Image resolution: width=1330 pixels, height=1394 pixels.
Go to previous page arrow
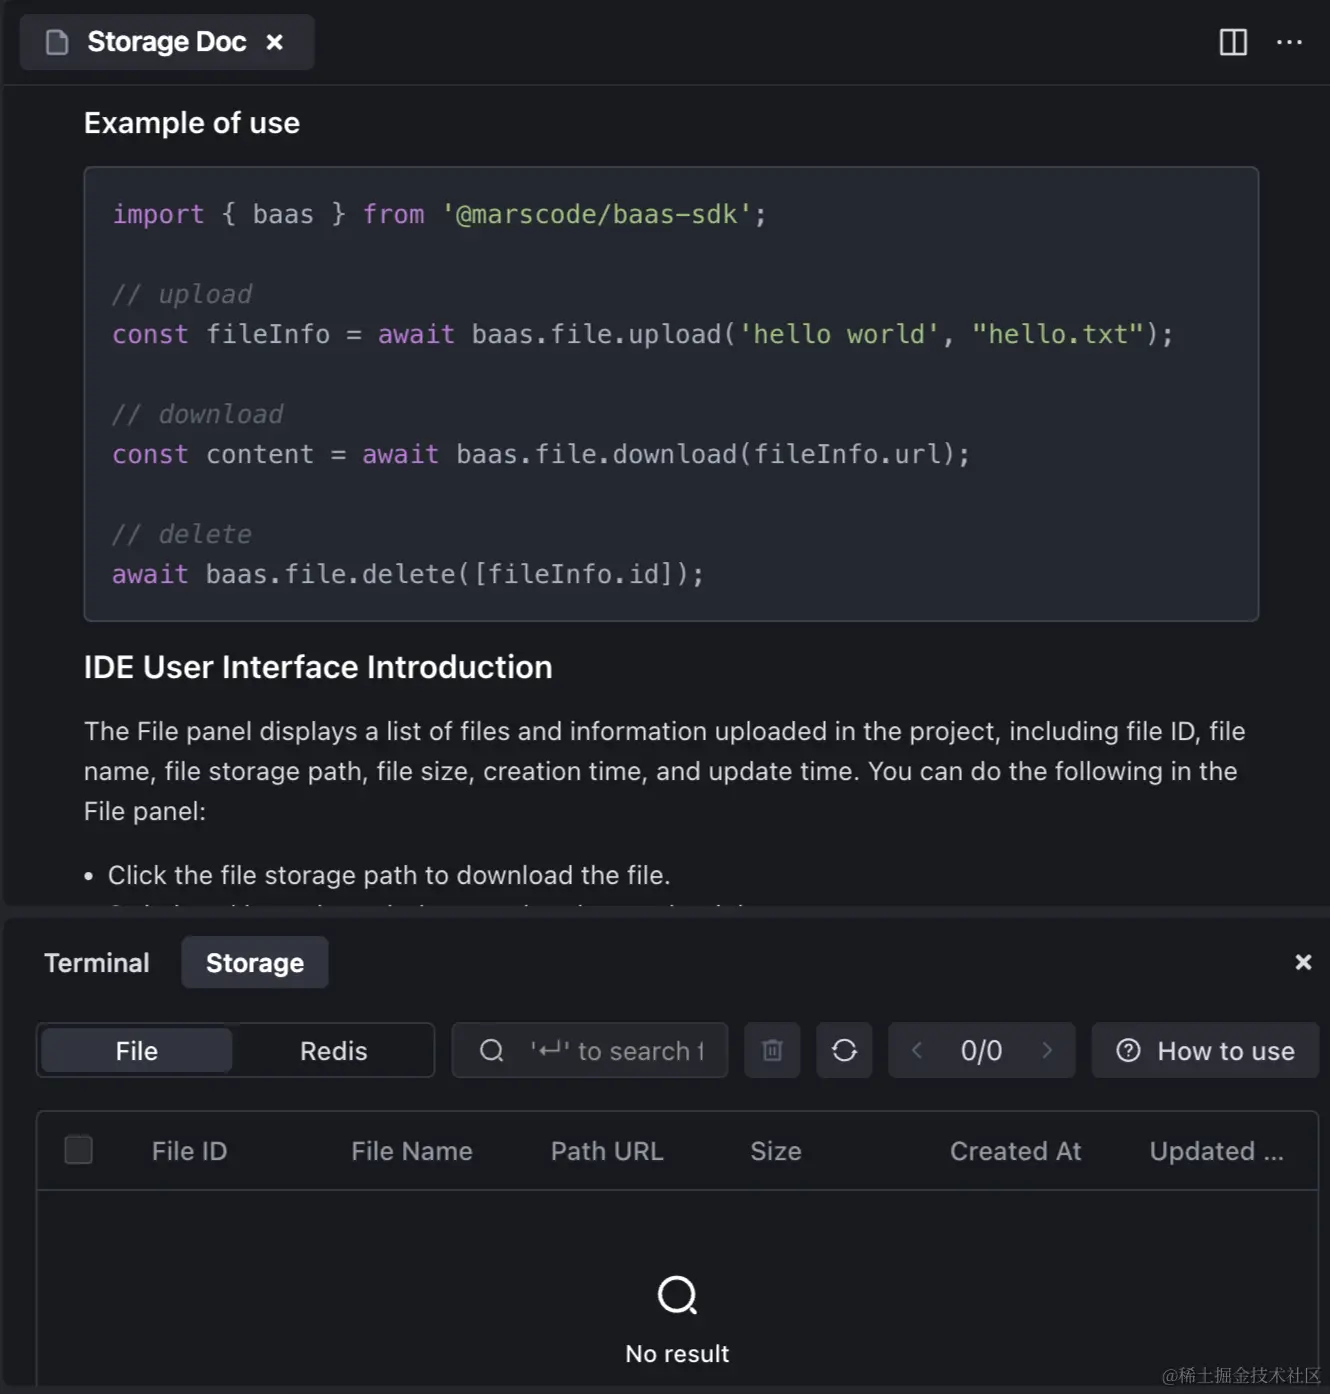coord(917,1050)
